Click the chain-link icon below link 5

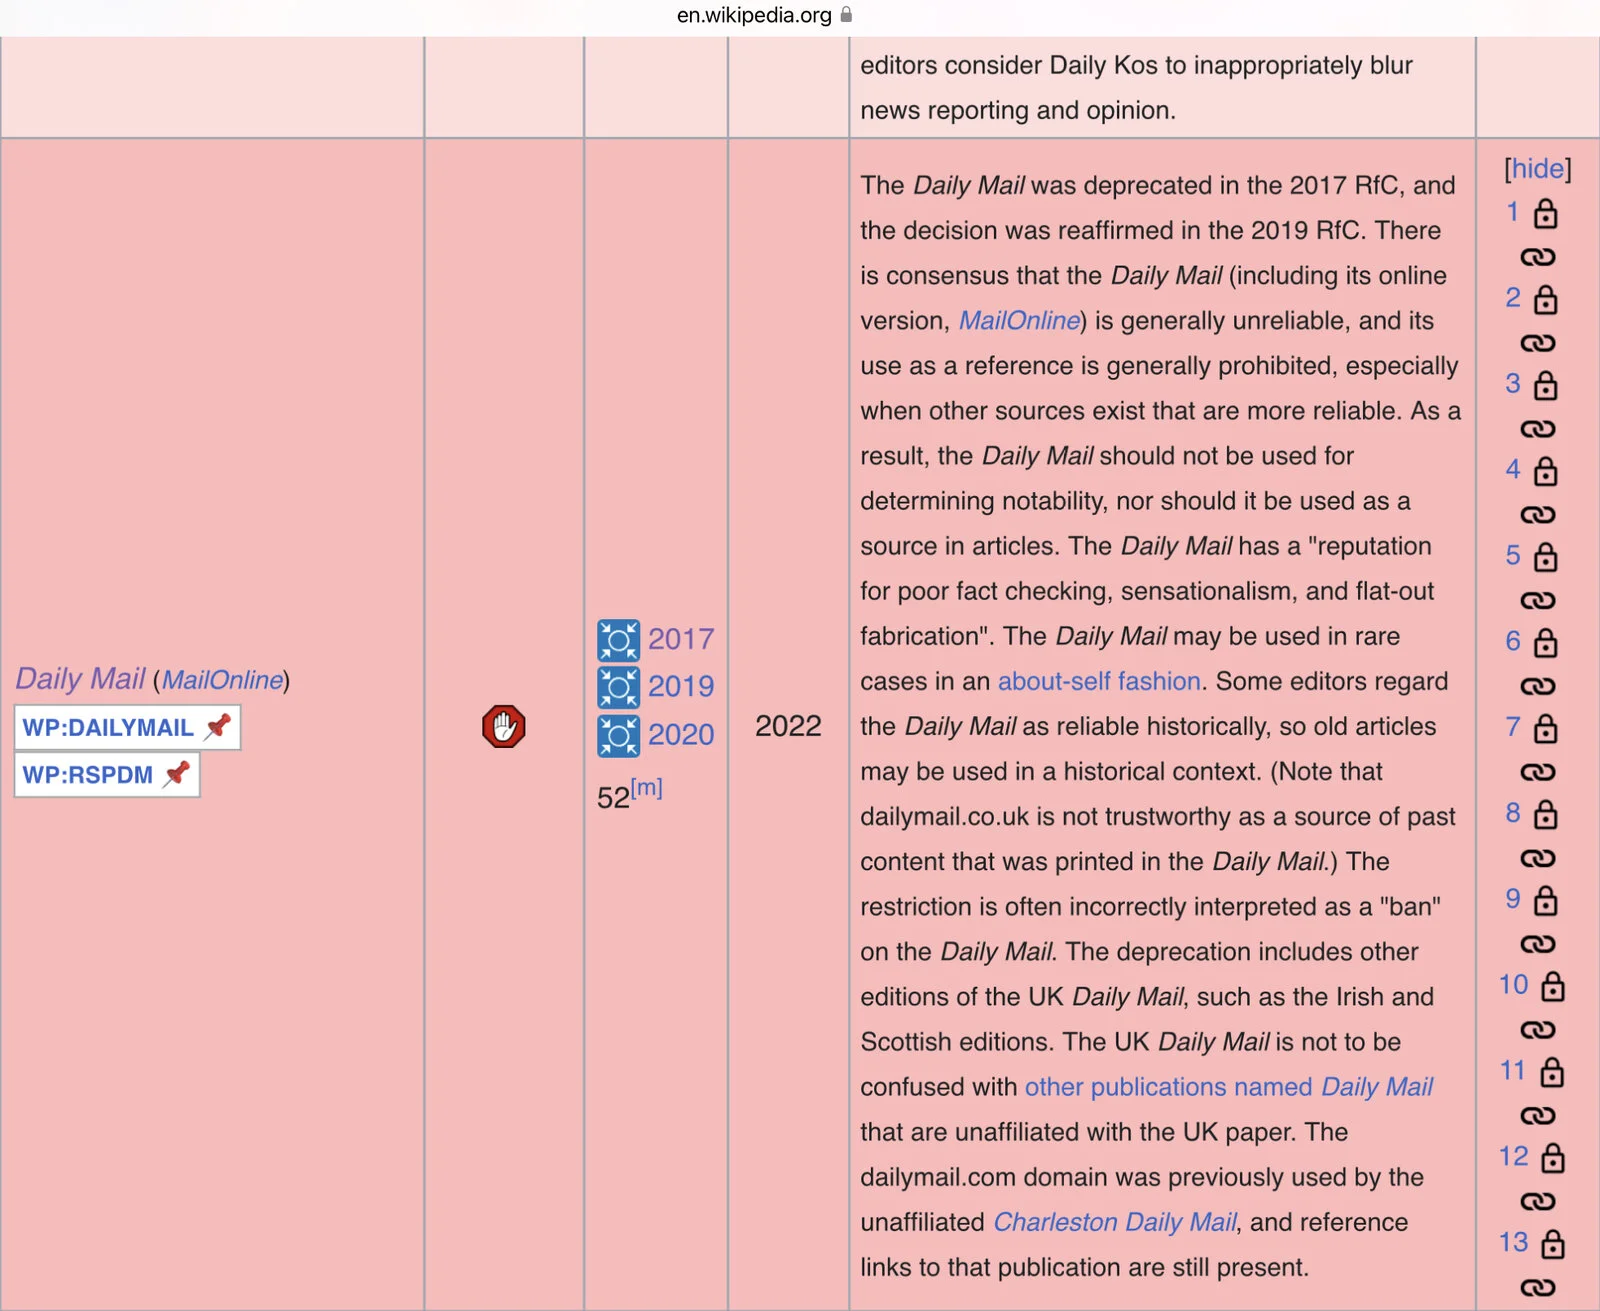tap(1537, 600)
